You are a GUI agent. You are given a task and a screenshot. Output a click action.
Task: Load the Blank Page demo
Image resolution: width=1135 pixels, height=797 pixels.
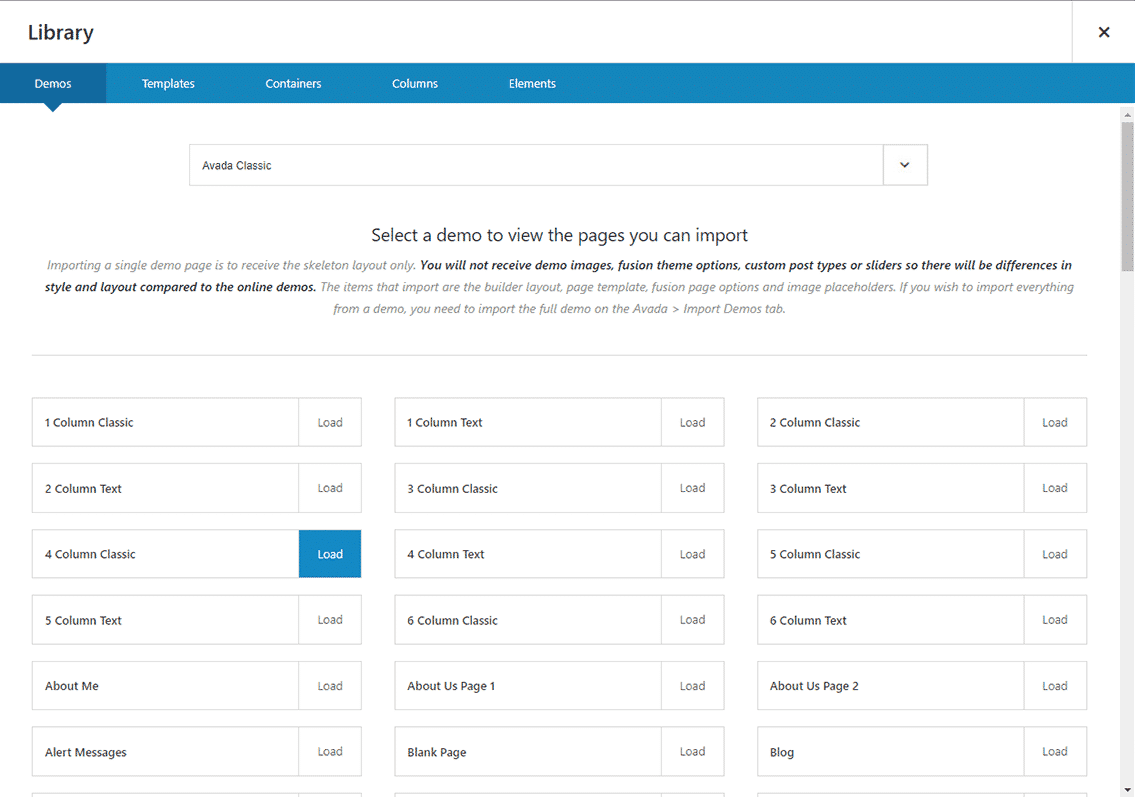(x=692, y=751)
